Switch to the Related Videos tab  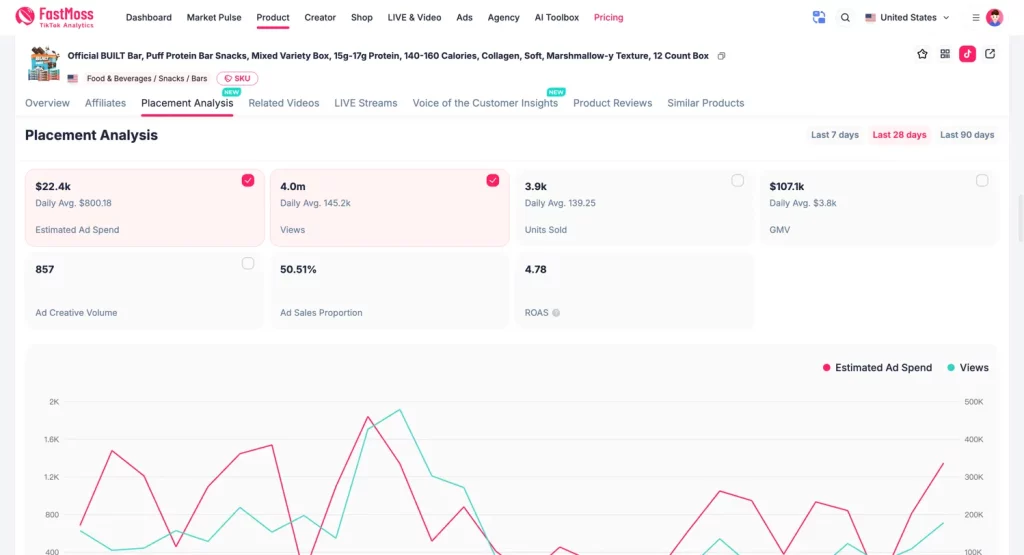pos(283,103)
